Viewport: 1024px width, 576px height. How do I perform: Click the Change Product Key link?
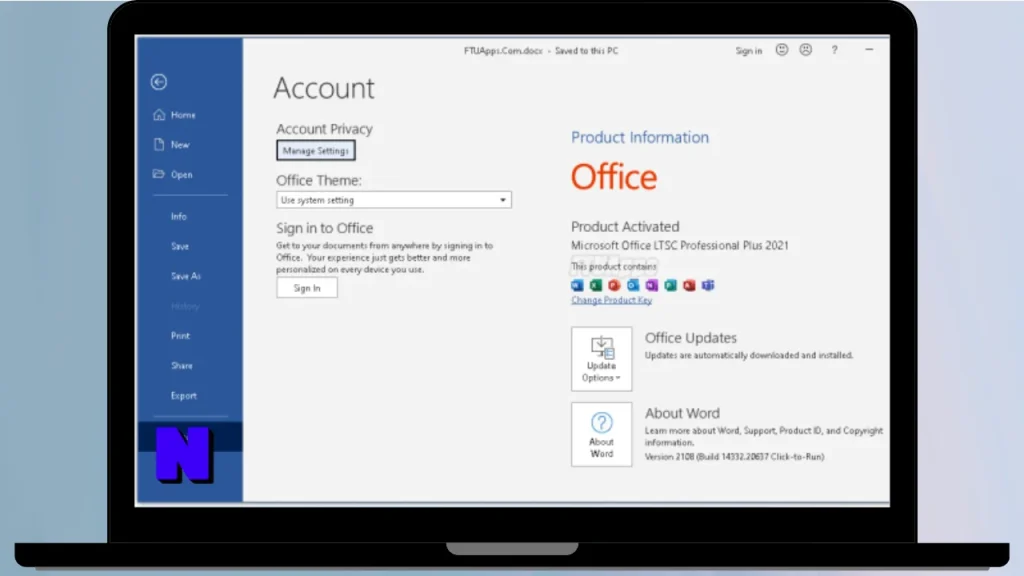612,300
